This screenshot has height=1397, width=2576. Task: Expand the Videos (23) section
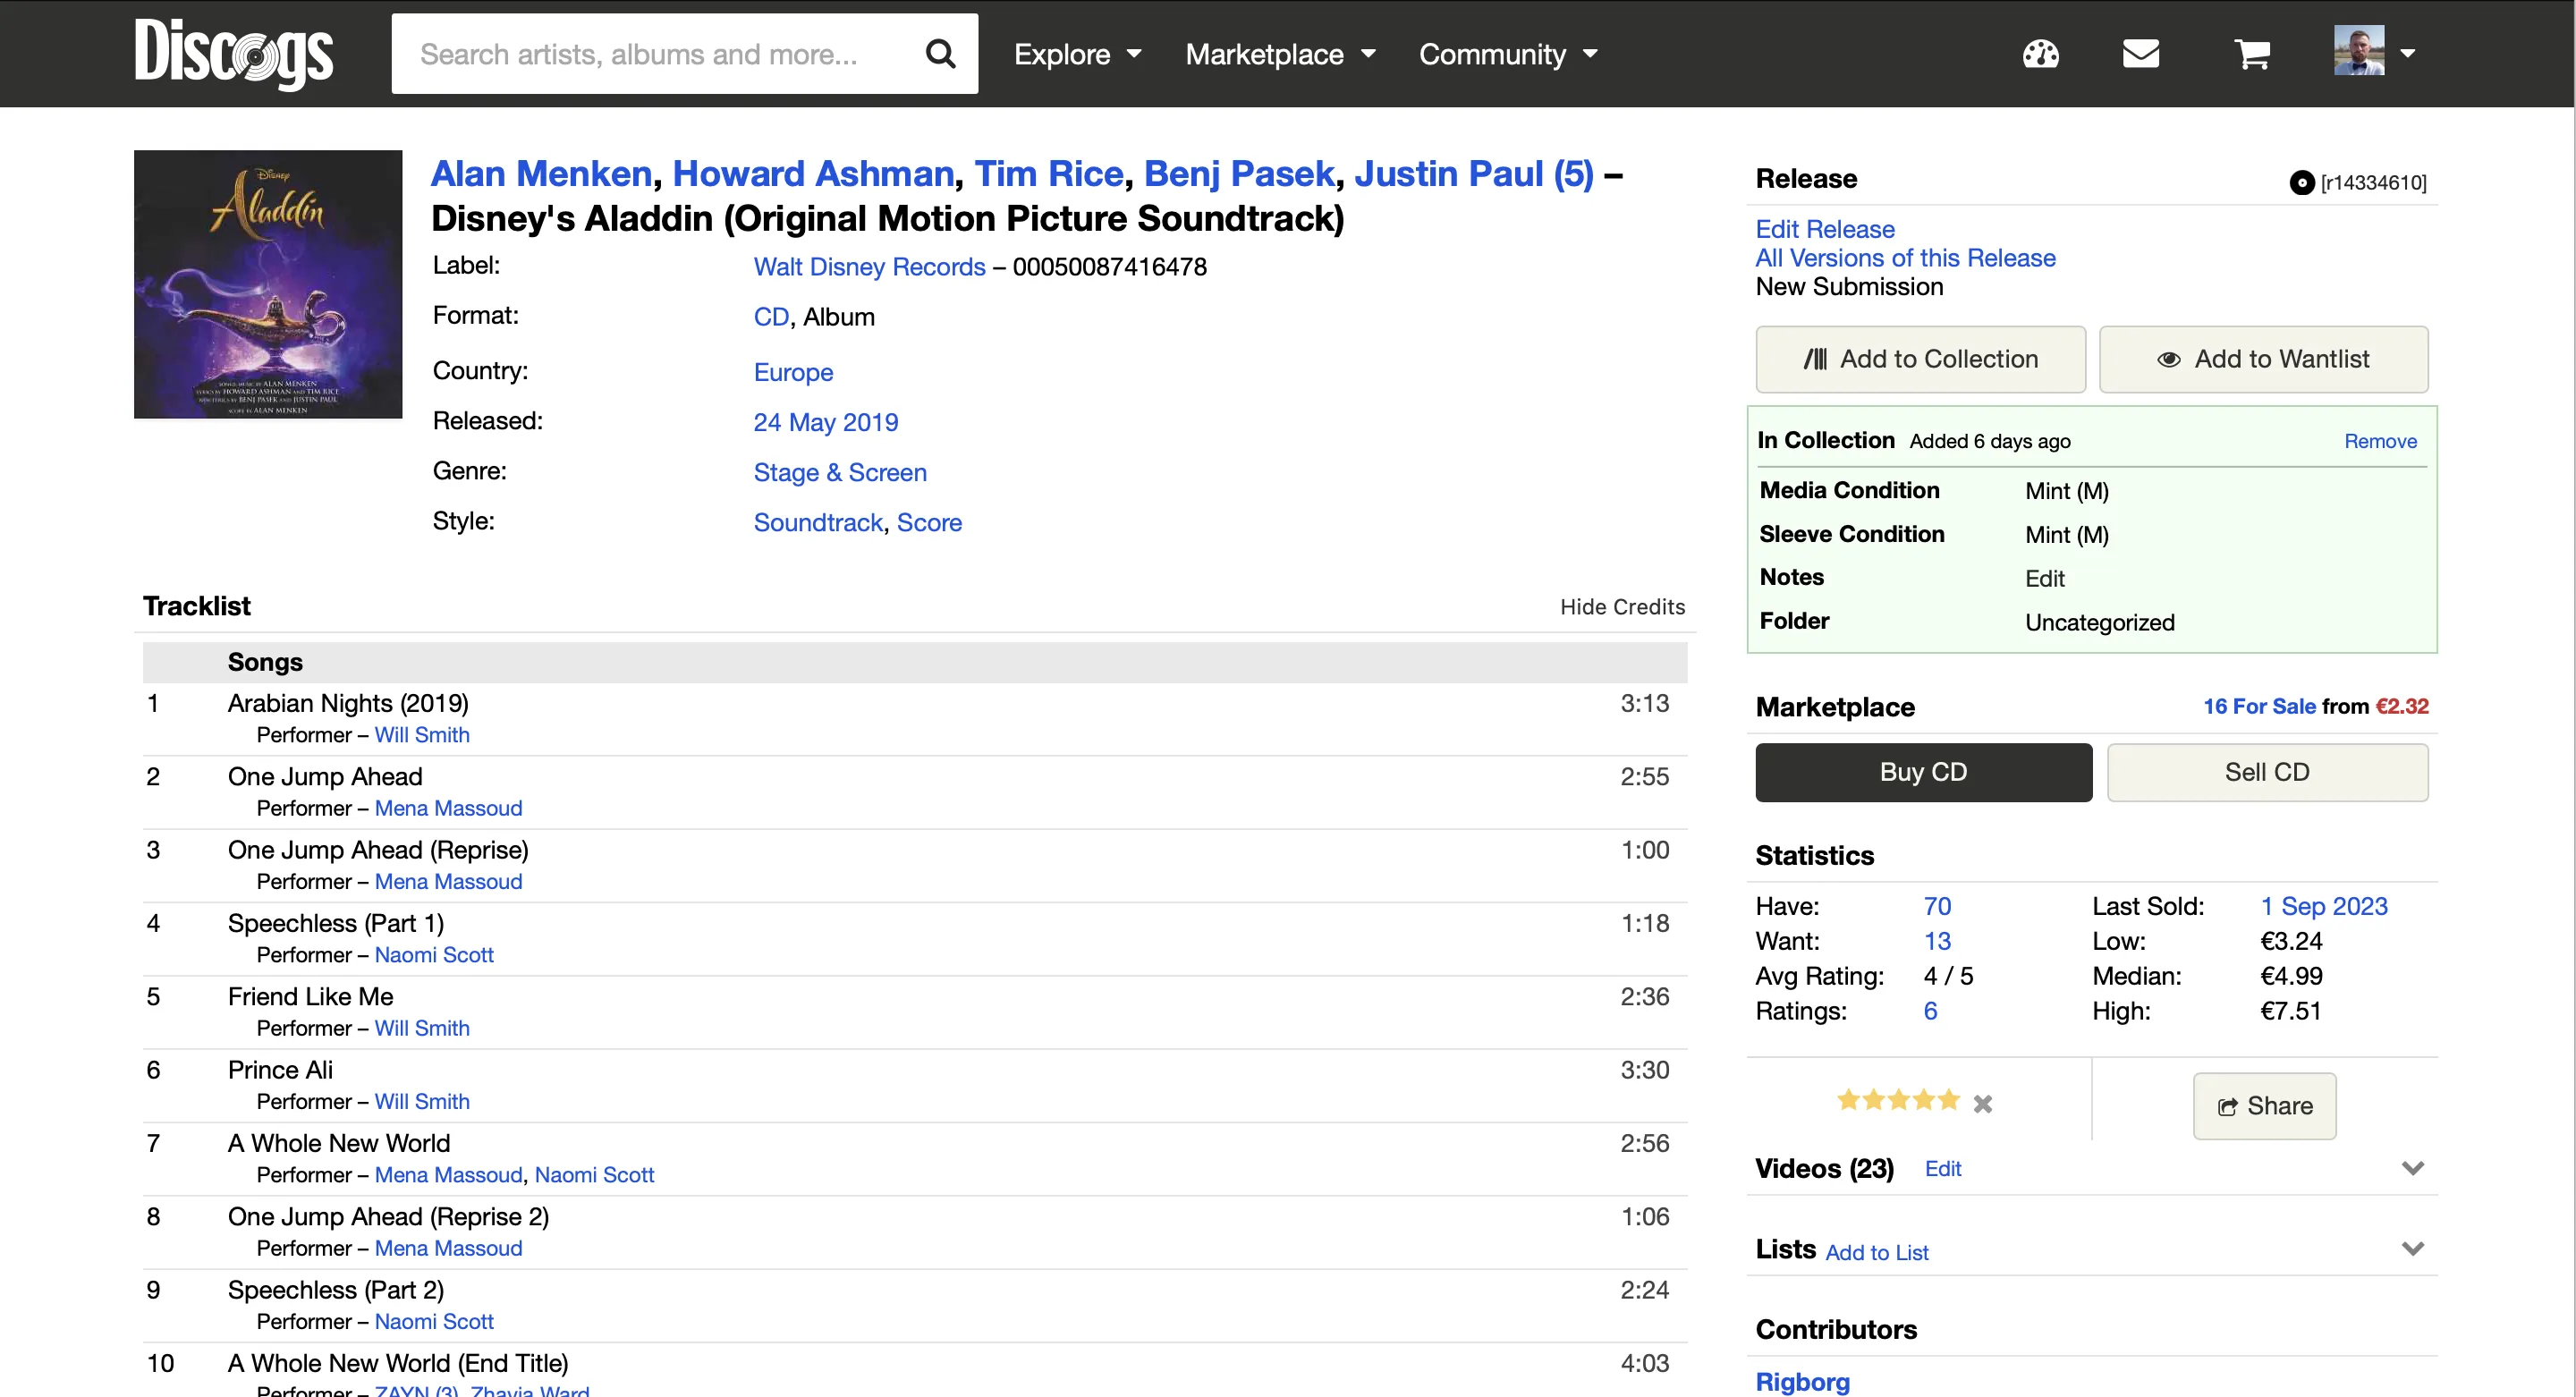click(2414, 1167)
